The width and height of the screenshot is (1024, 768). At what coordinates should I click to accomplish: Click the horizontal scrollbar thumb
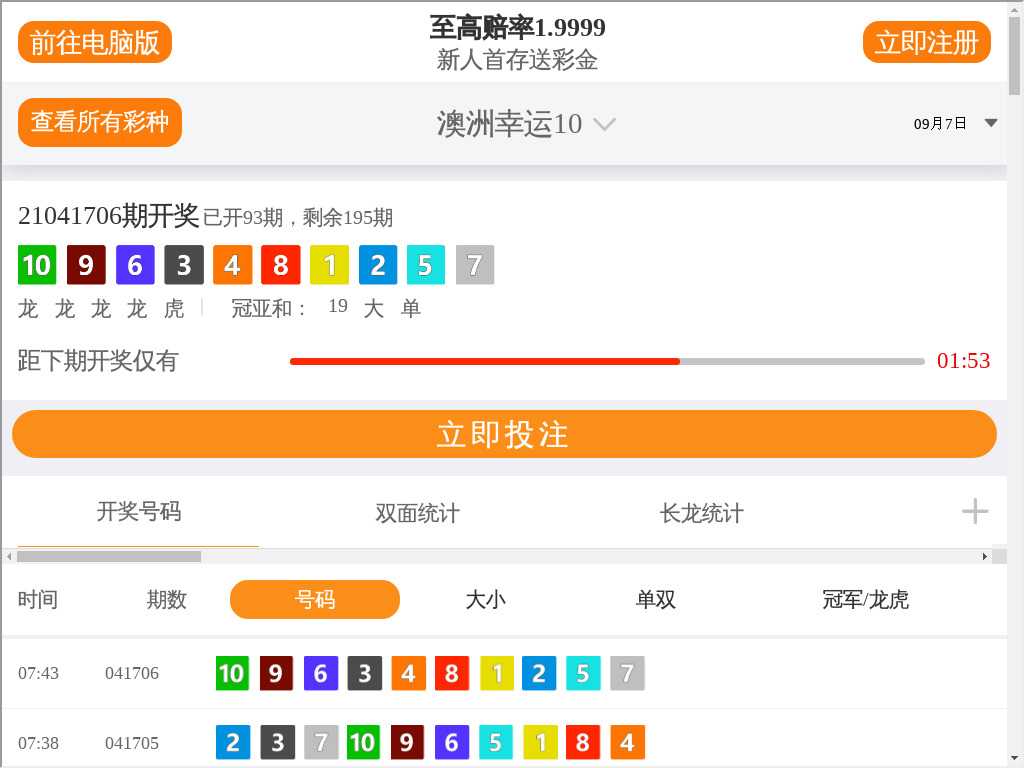tap(108, 556)
